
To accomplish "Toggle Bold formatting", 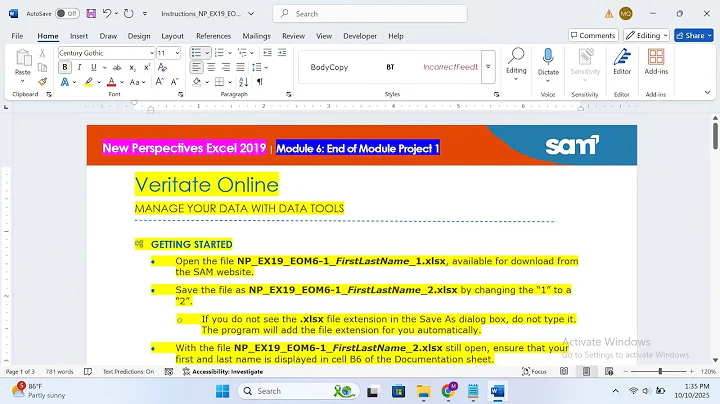I will point(65,67).
